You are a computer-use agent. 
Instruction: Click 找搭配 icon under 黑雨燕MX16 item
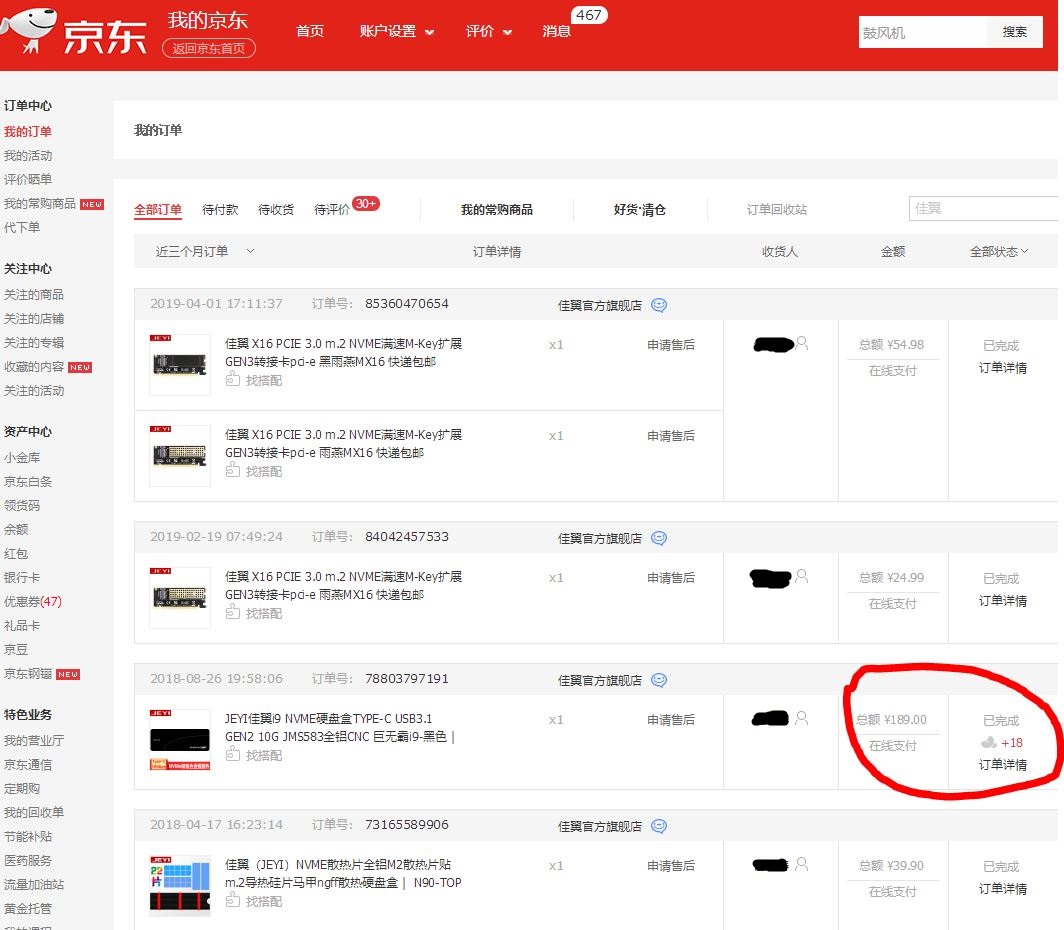pyautogui.click(x=233, y=379)
